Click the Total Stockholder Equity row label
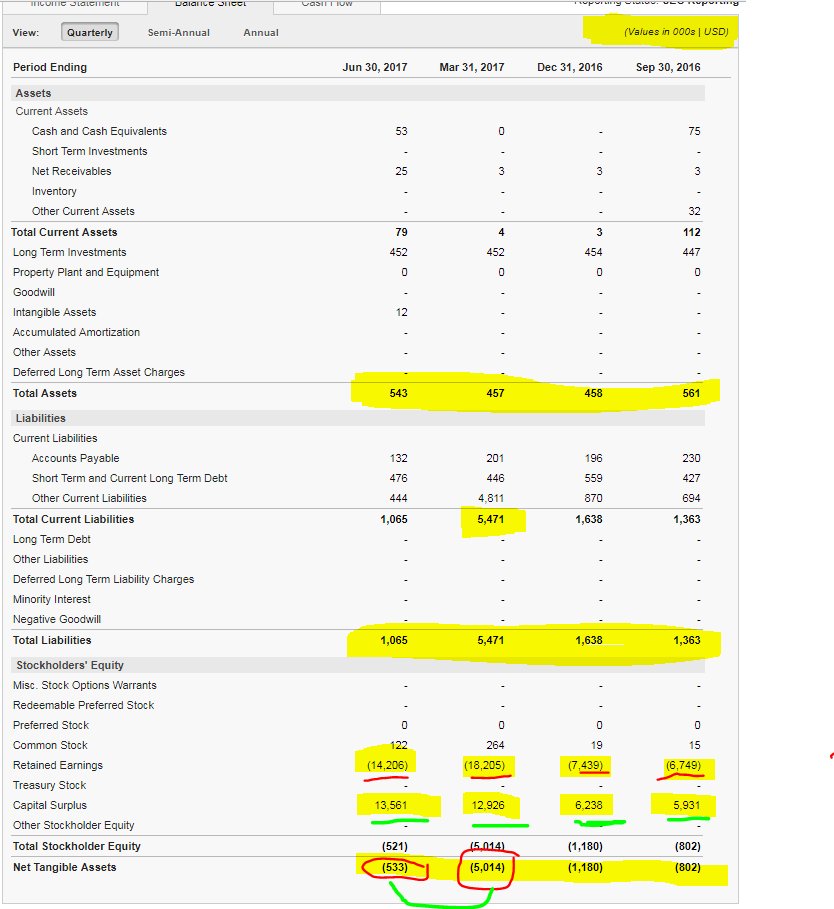 pyautogui.click(x=77, y=846)
